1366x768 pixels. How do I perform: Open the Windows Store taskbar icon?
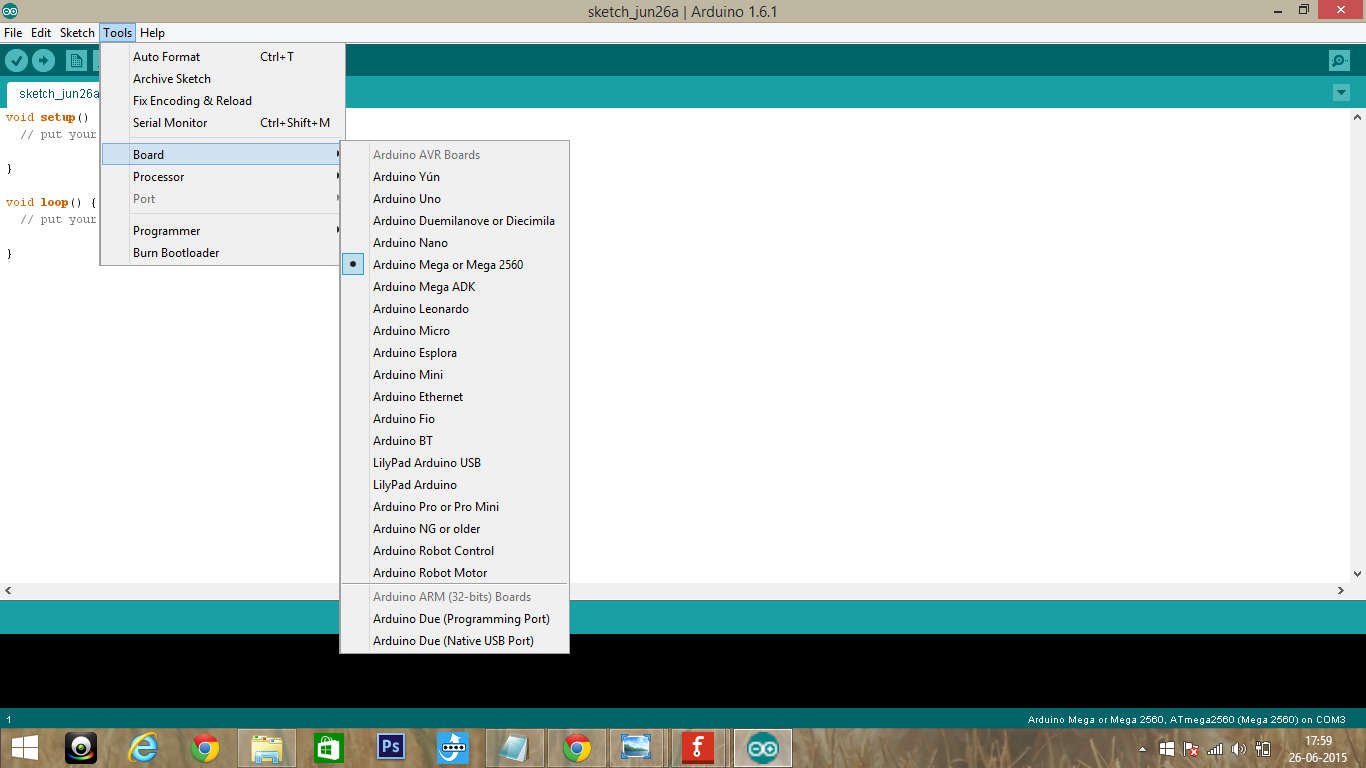[329, 748]
